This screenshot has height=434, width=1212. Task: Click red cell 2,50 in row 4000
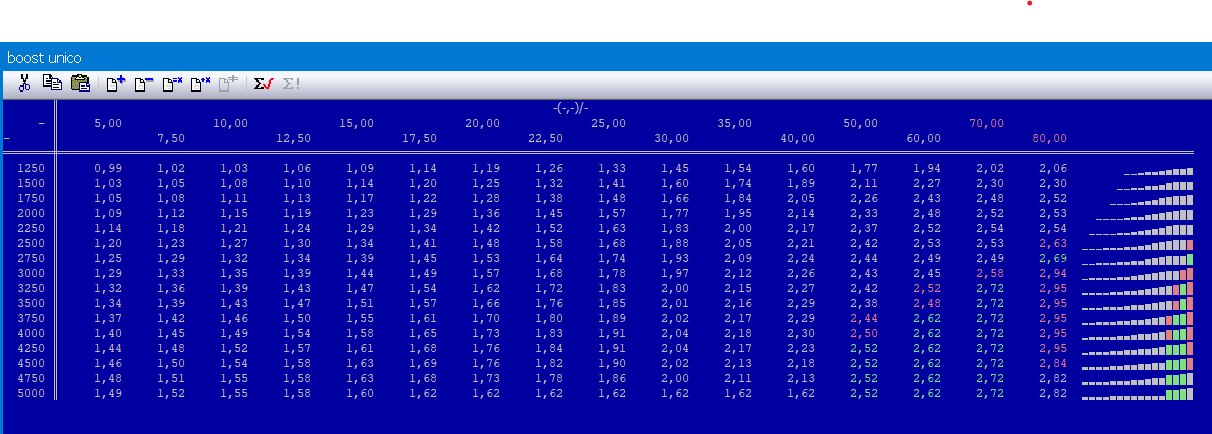[x=864, y=333]
